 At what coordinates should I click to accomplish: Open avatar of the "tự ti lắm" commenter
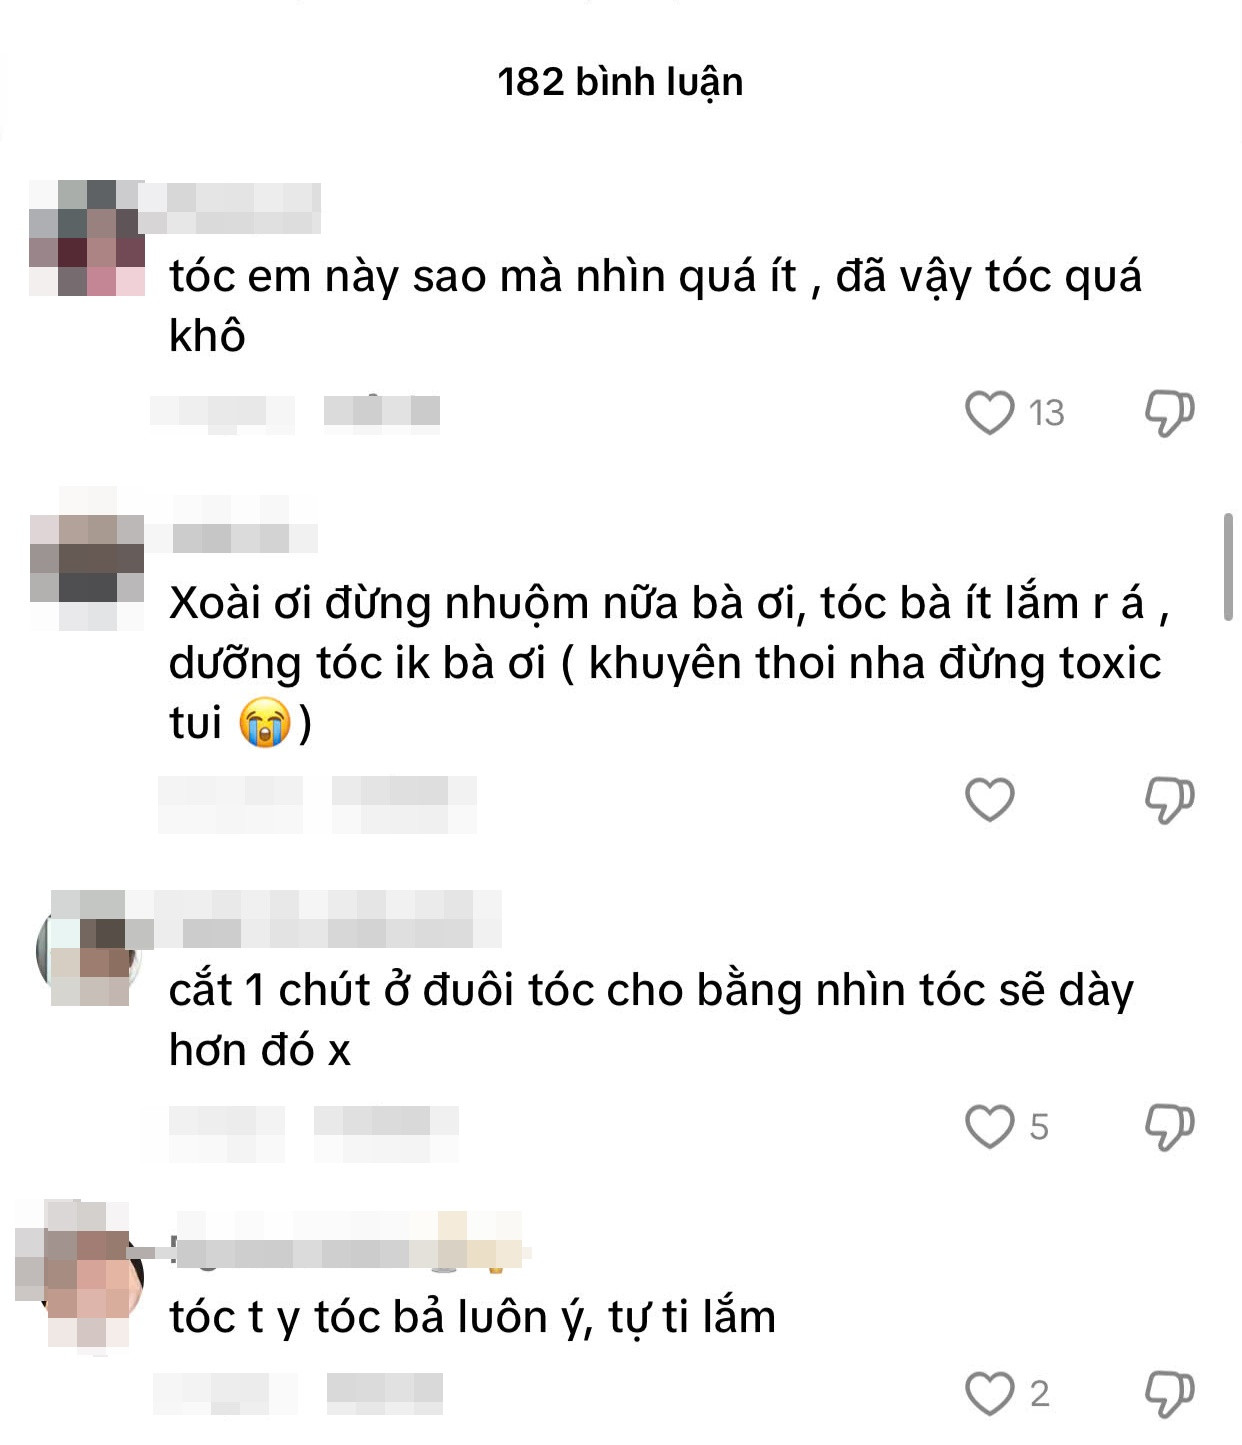pos(87,1277)
